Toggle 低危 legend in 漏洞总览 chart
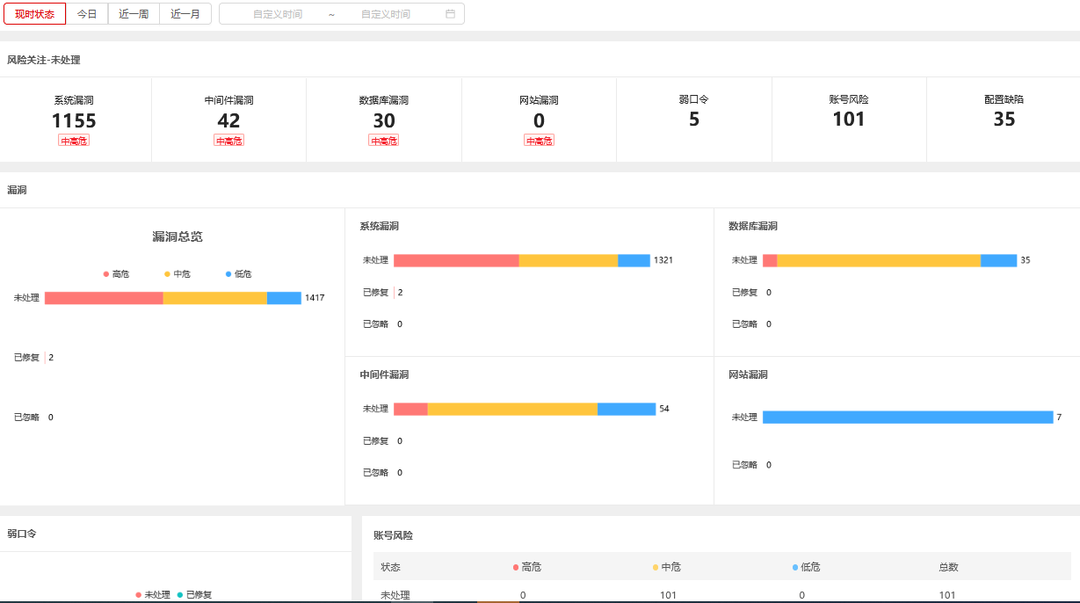Image resolution: width=1080 pixels, height=603 pixels. [x=238, y=274]
